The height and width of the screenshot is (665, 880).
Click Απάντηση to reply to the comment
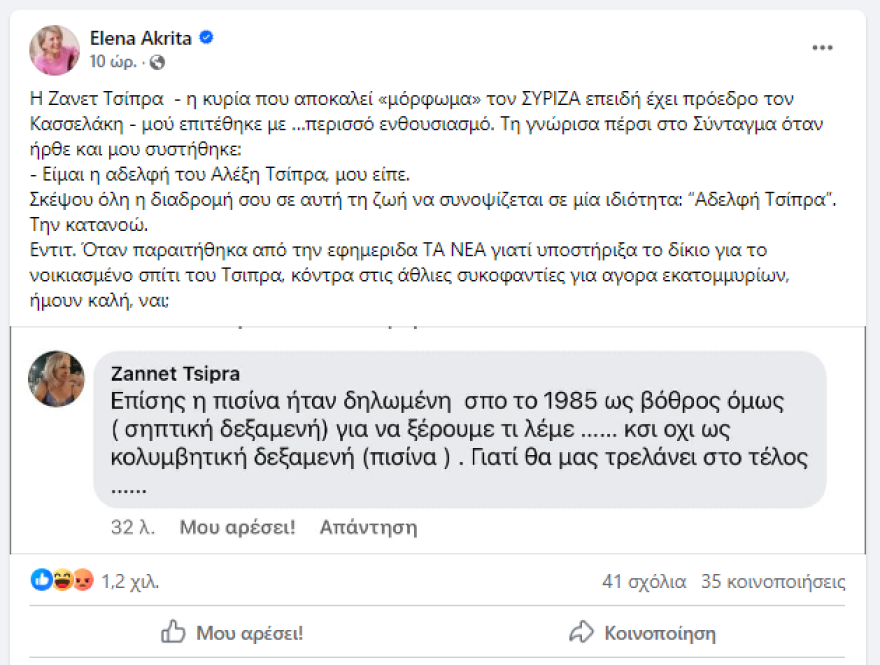tap(368, 527)
